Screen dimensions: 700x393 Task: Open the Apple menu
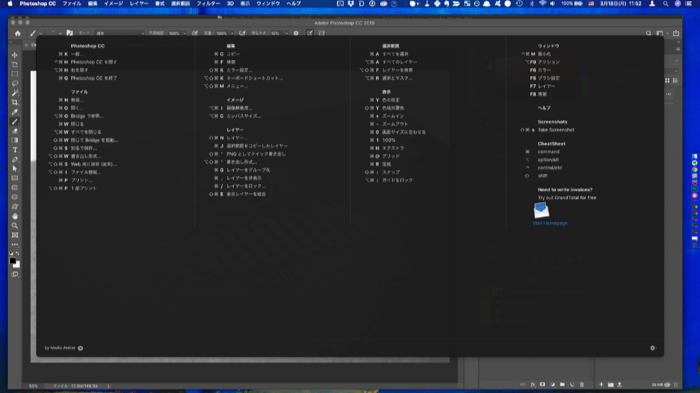pos(10,4)
